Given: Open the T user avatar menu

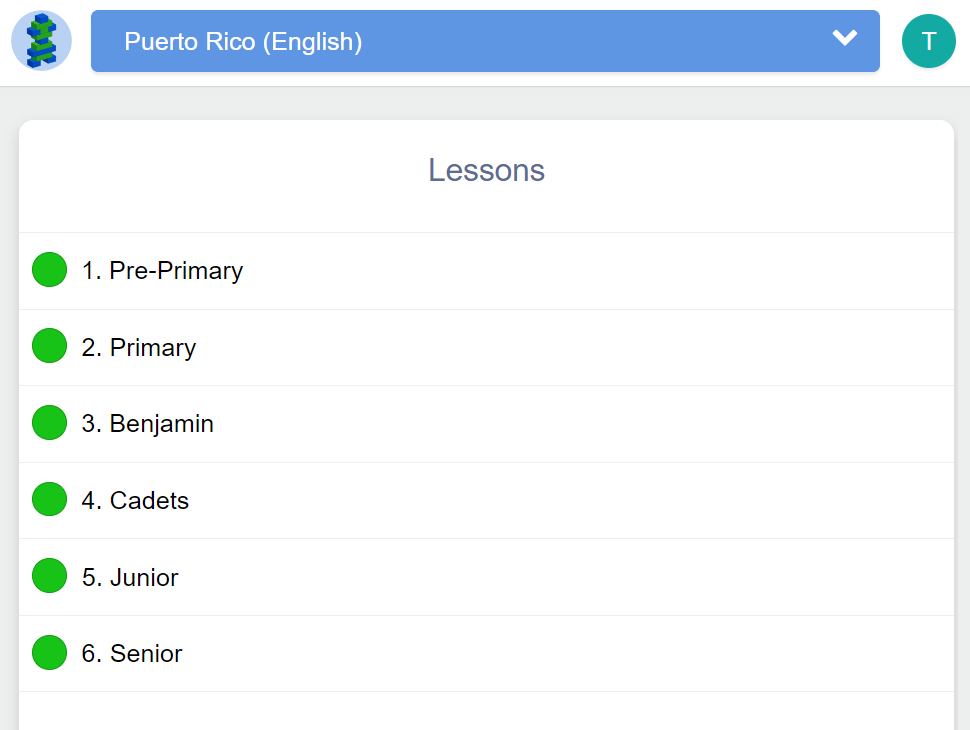Looking at the screenshot, I should [929, 41].
